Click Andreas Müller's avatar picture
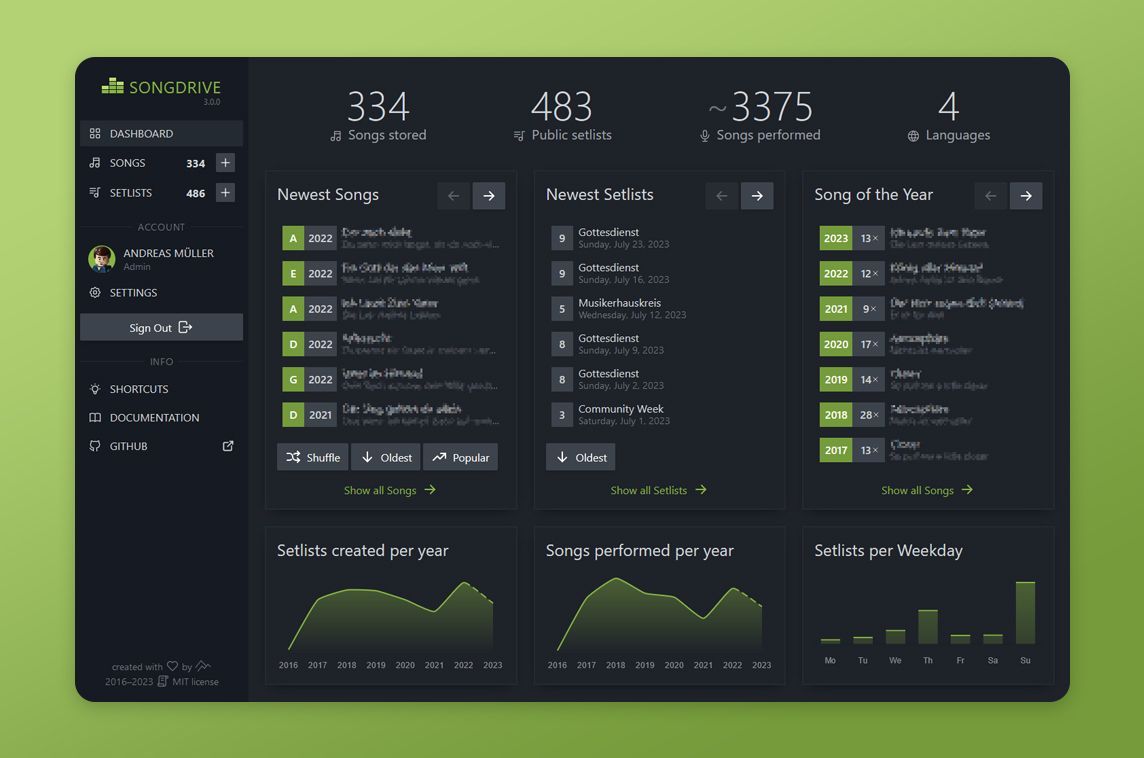Viewport: 1144px width, 758px height. coord(101,258)
